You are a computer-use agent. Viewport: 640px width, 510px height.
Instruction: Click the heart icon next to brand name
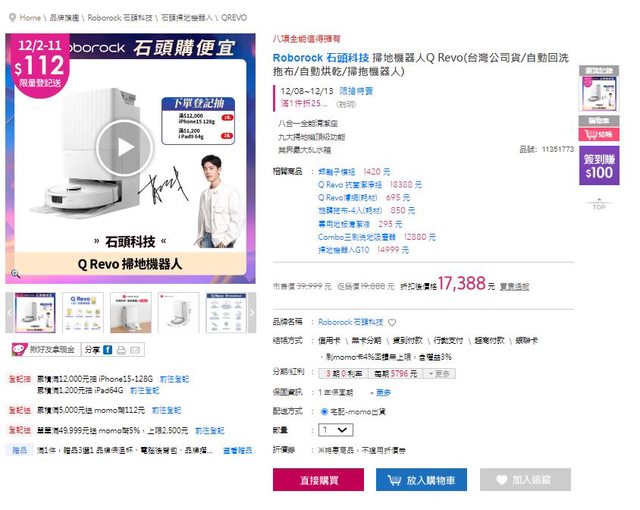[x=392, y=323]
